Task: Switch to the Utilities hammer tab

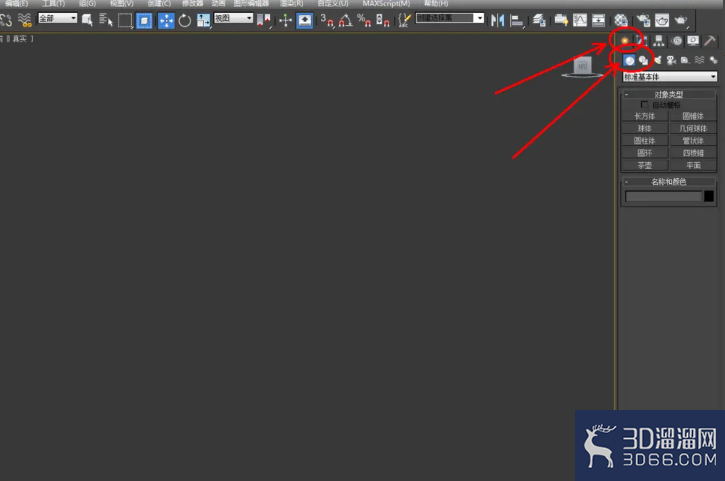Action: click(x=709, y=41)
